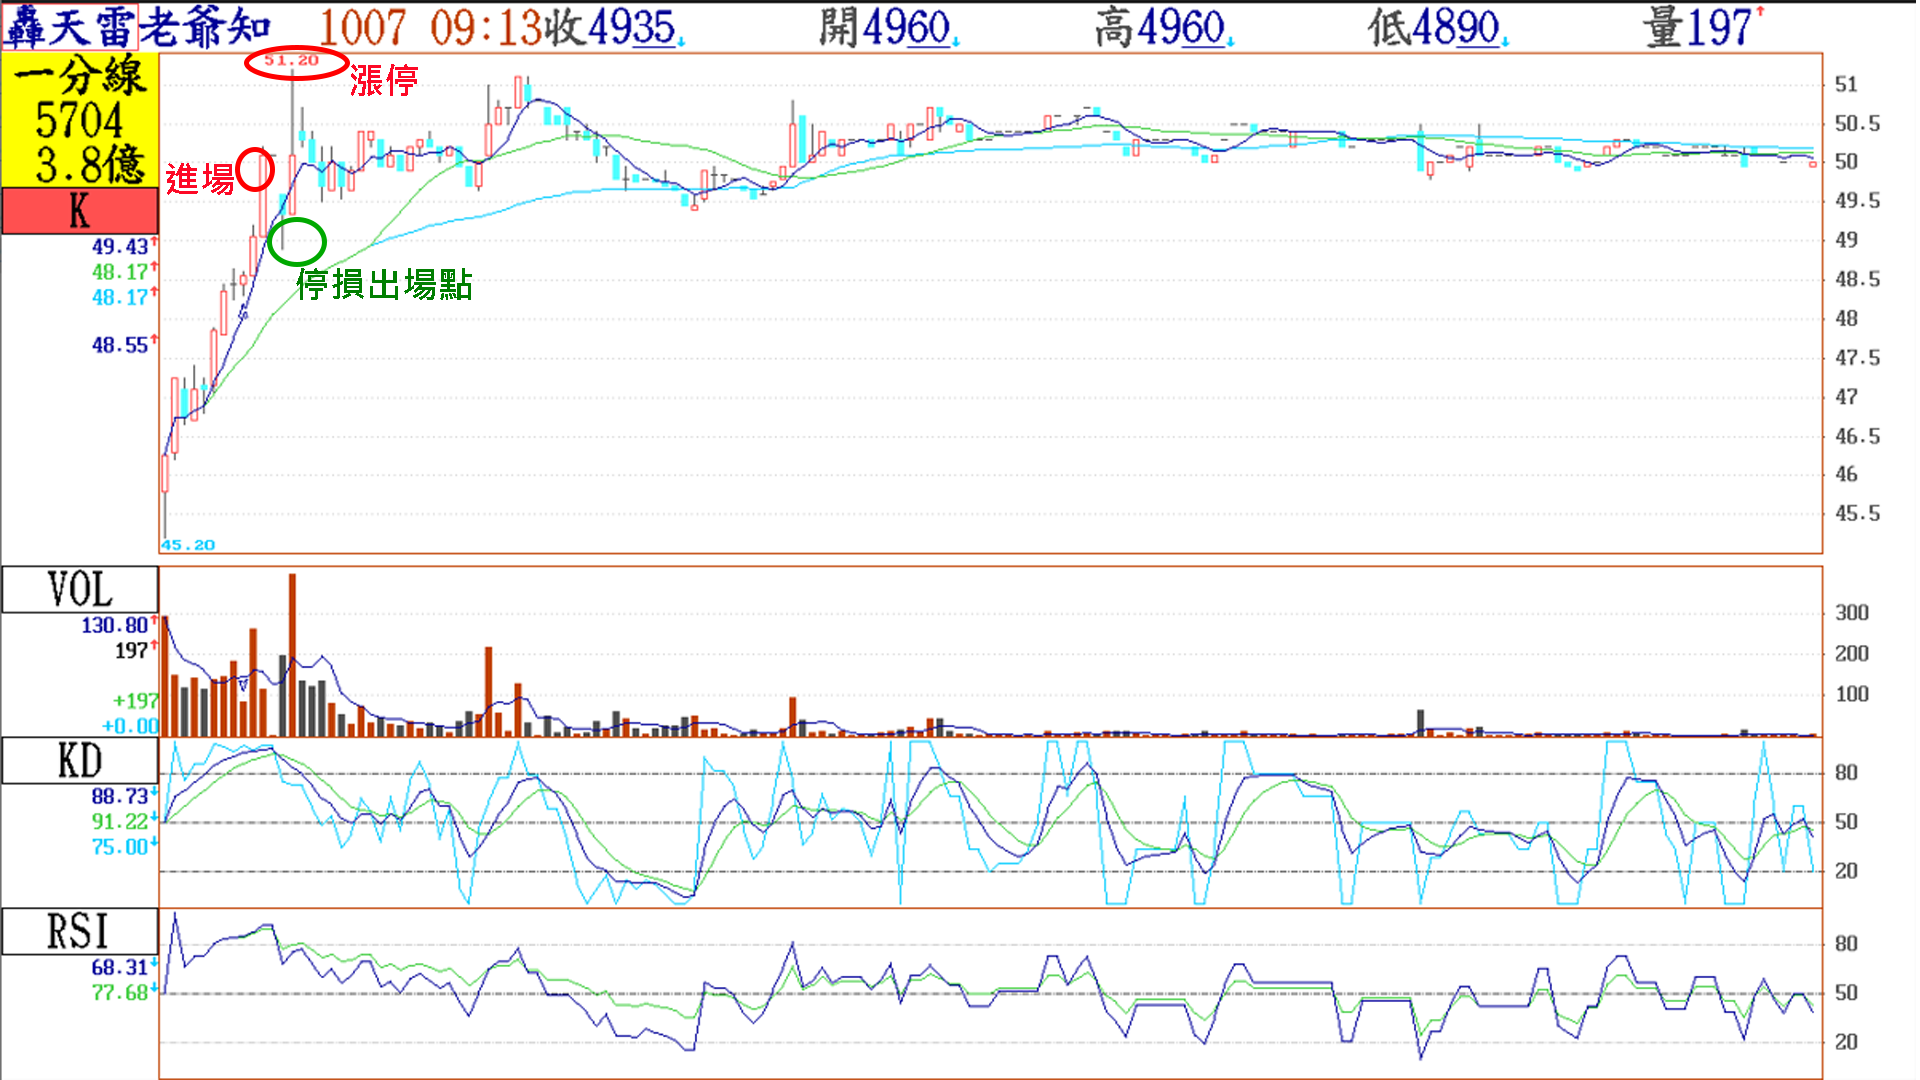Screen dimensions: 1920x1080
Task: Click the 低4890 low price field
Action: 1436,27
